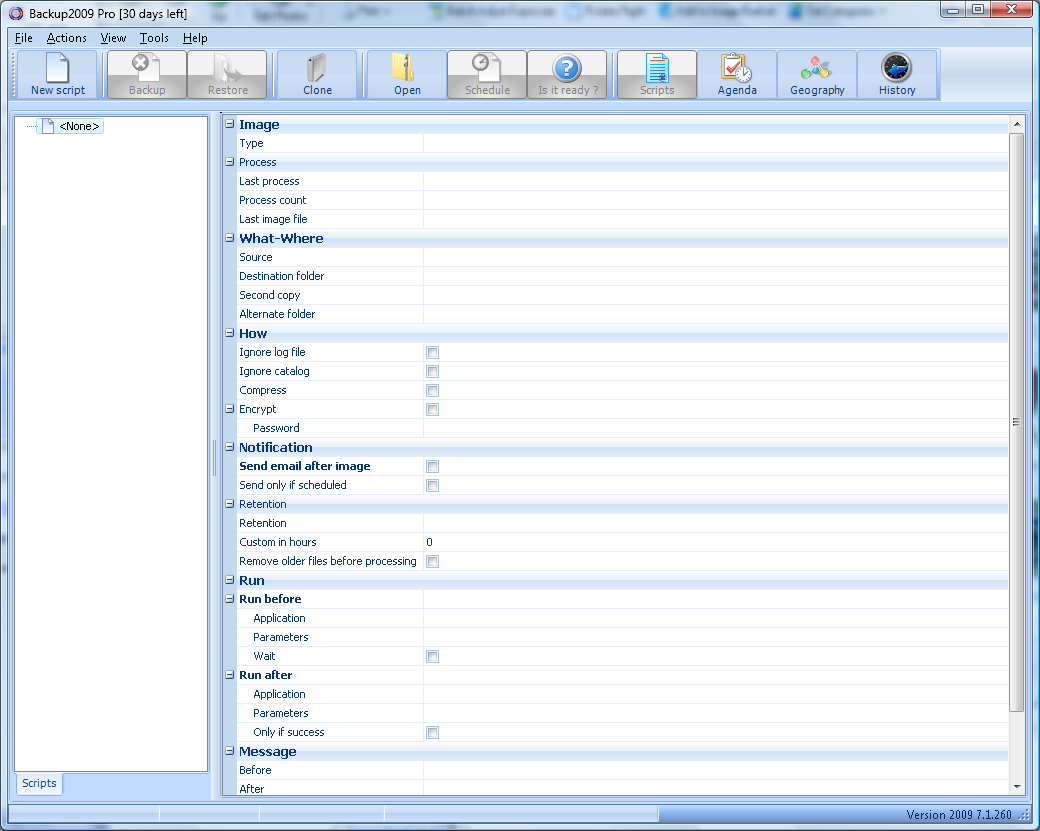Image resolution: width=1040 pixels, height=831 pixels.
Task: Click the Destination folder value field
Action: point(716,277)
